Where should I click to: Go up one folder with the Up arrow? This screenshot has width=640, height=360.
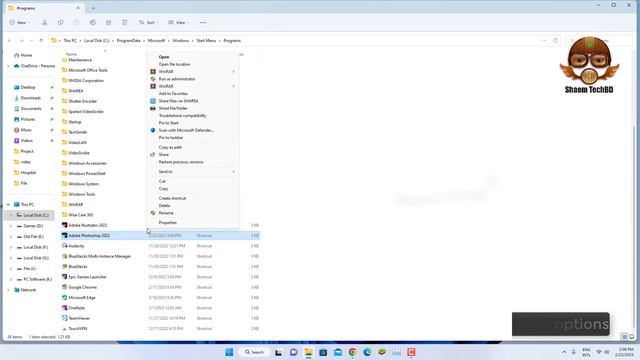click(41, 41)
